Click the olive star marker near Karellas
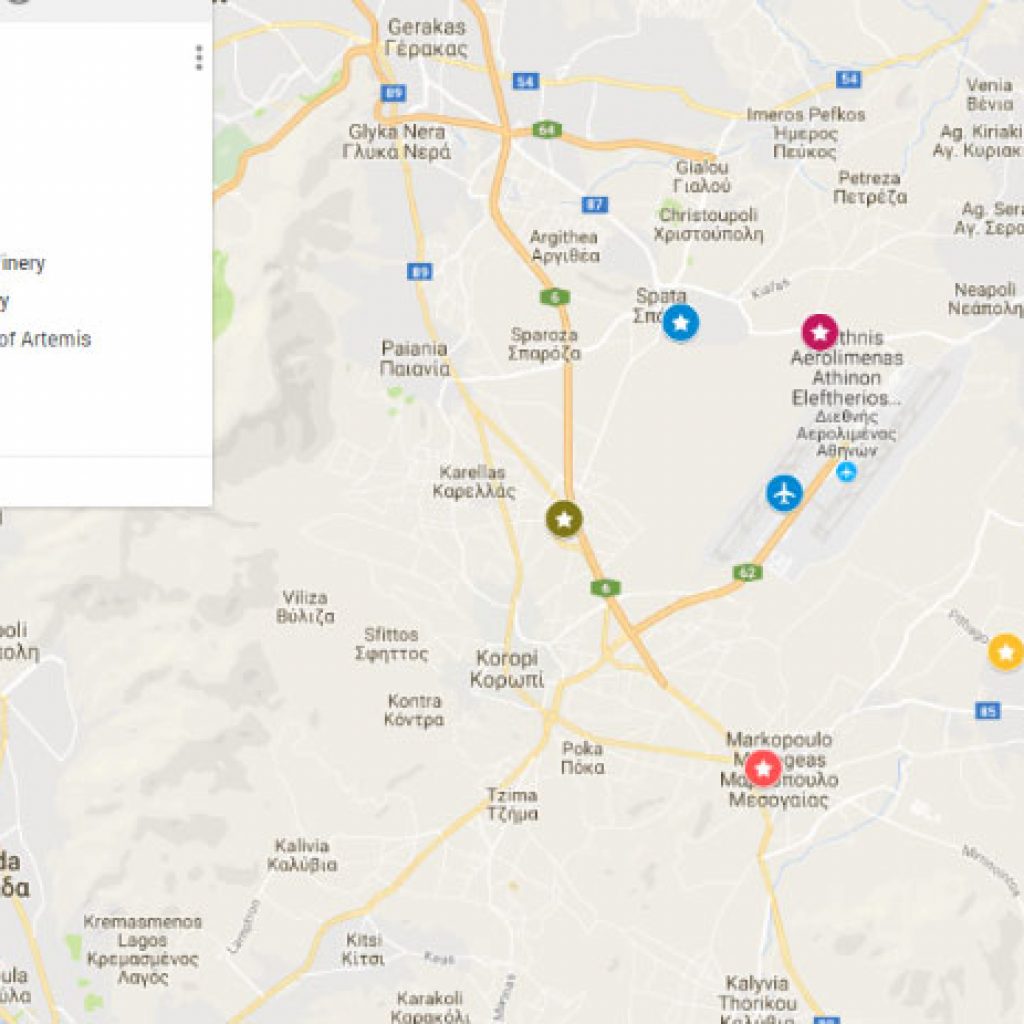 [x=564, y=519]
